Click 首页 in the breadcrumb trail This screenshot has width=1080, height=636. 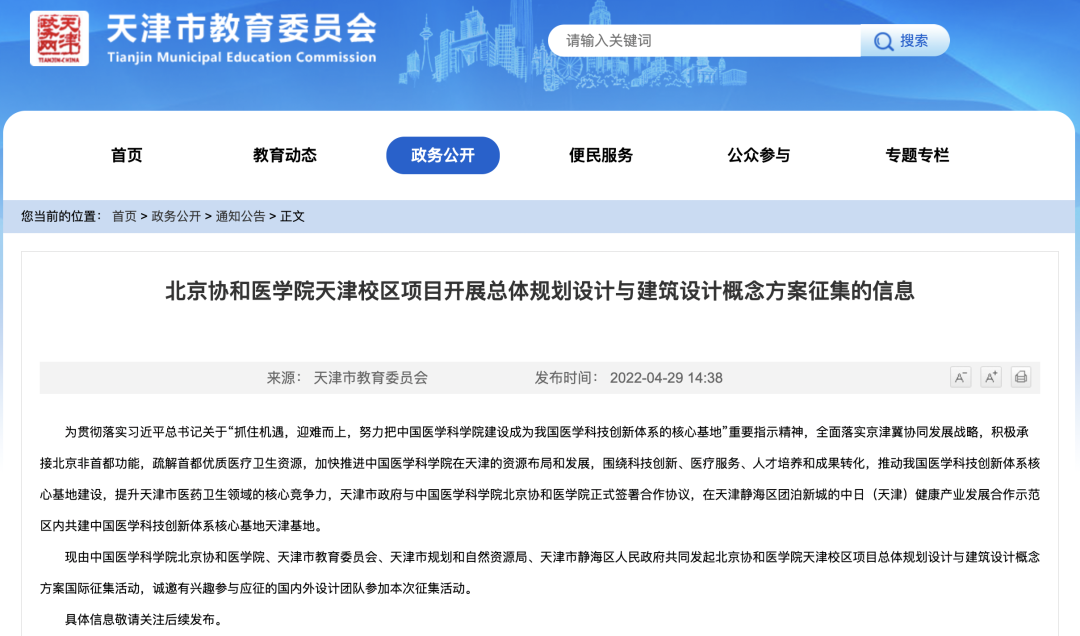(122, 213)
